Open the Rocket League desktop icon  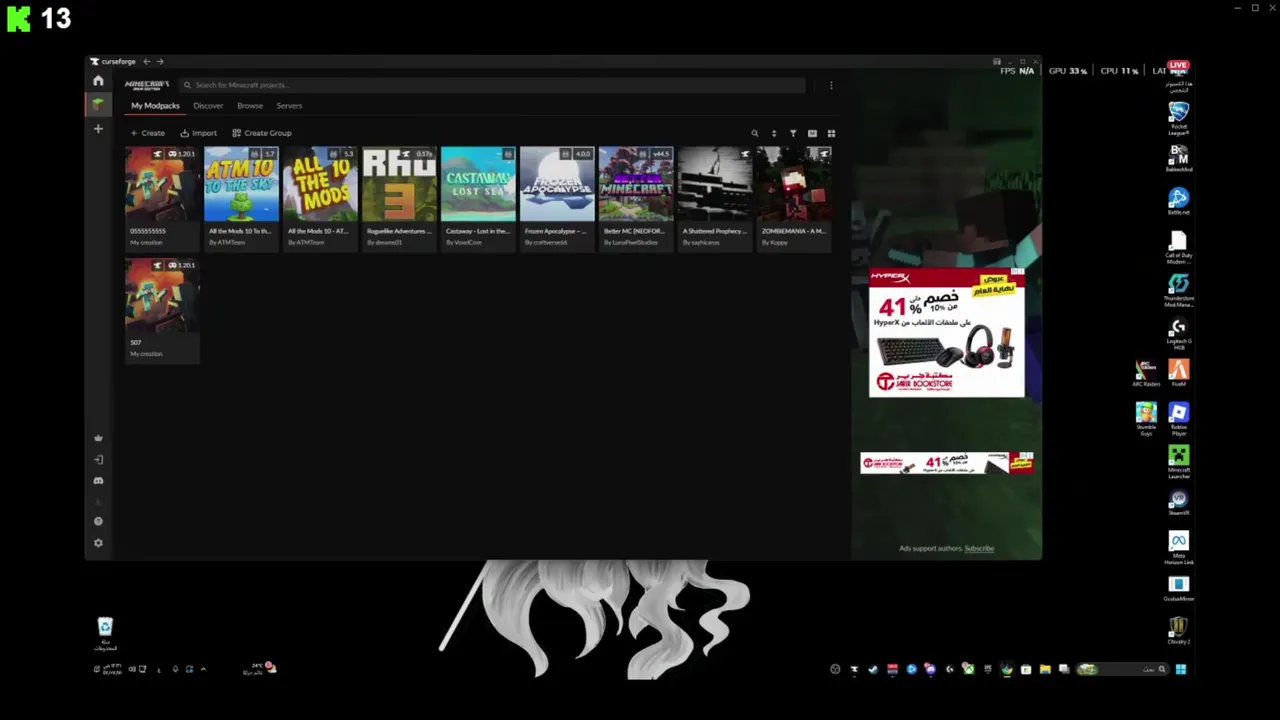click(1179, 118)
